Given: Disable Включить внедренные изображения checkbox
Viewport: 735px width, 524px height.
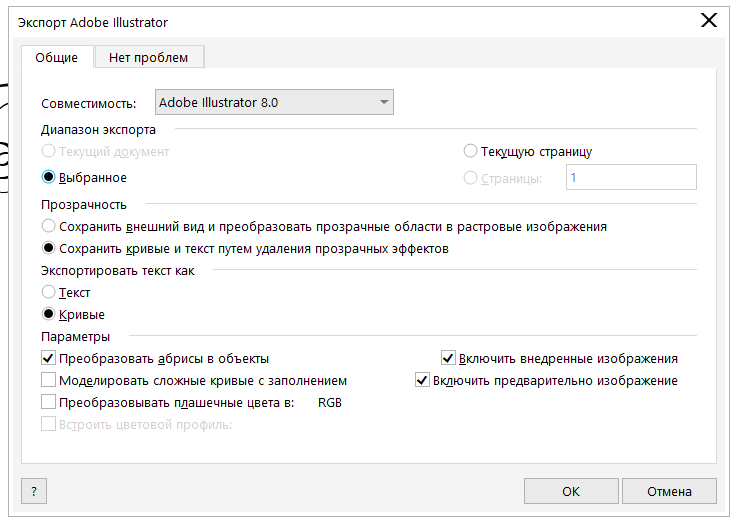Looking at the screenshot, I should pos(448,358).
